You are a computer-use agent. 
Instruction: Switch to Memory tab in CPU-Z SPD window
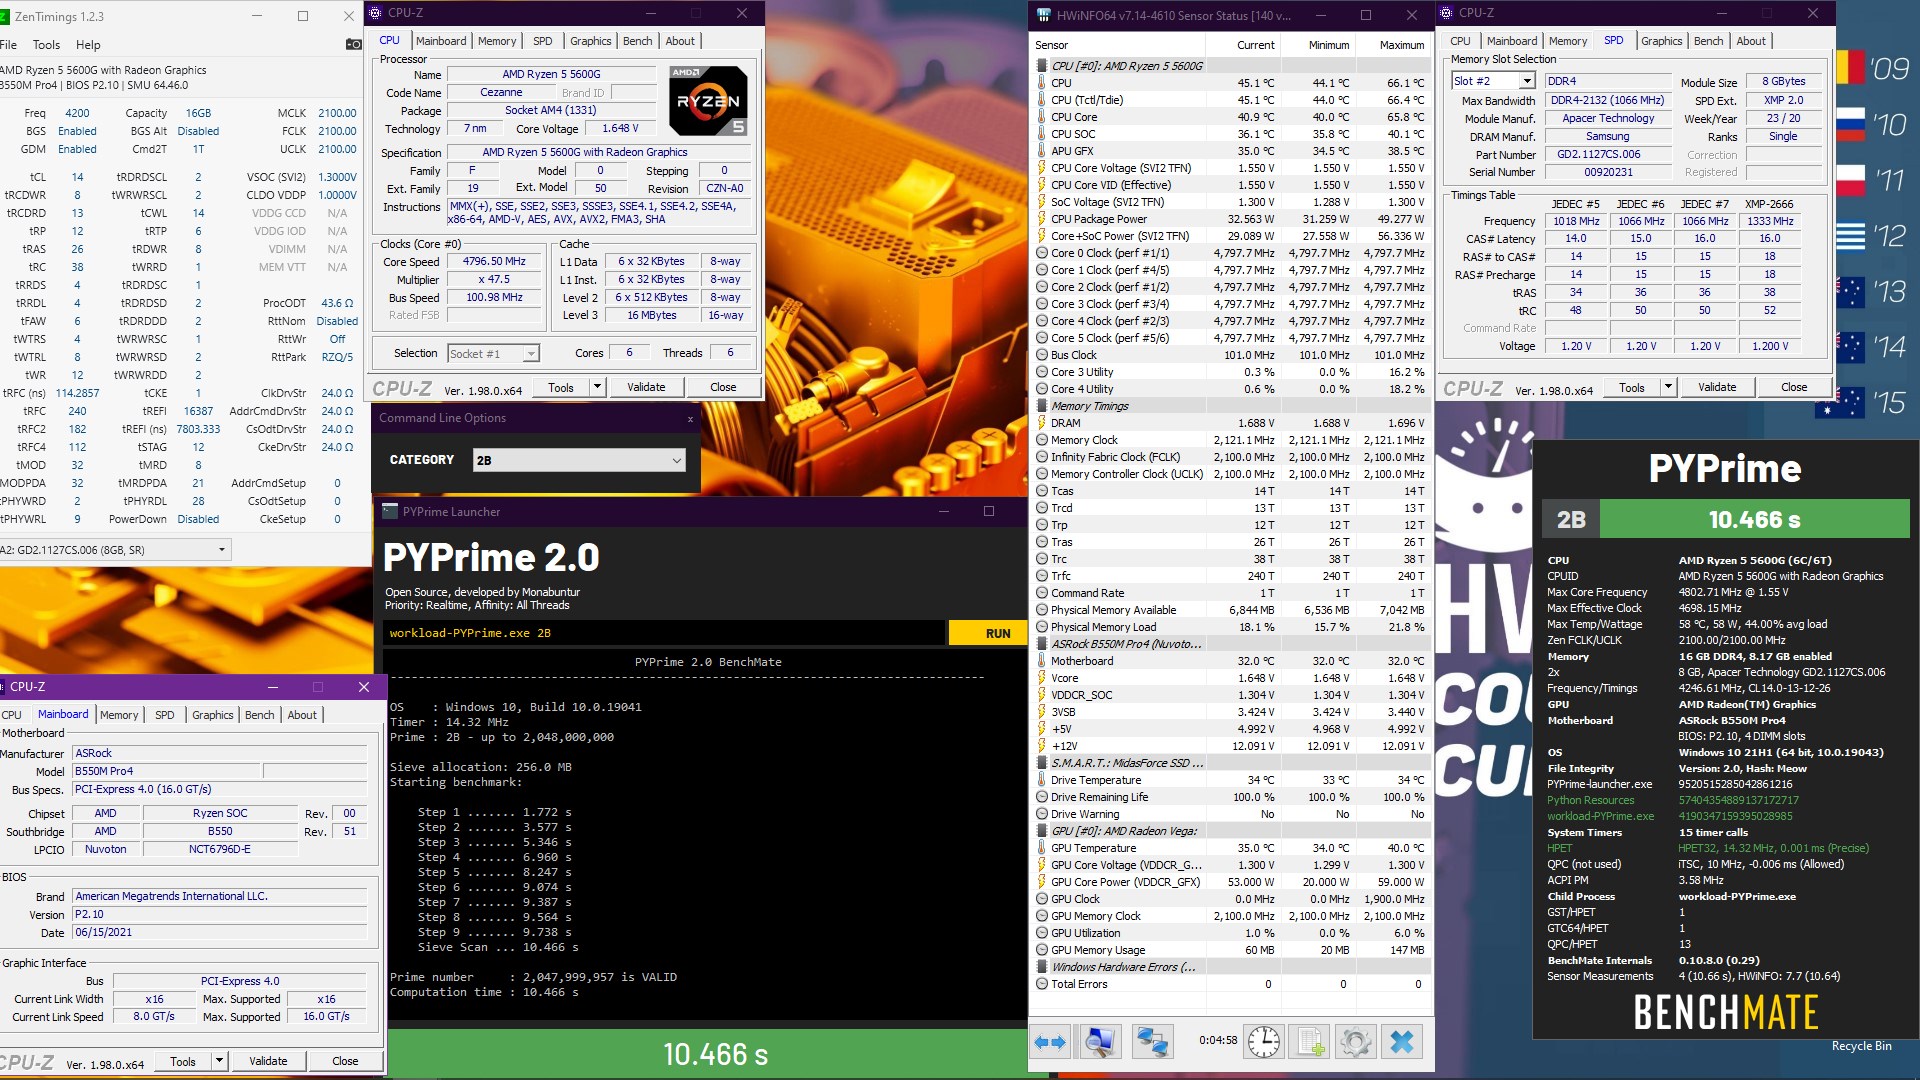(x=1567, y=41)
